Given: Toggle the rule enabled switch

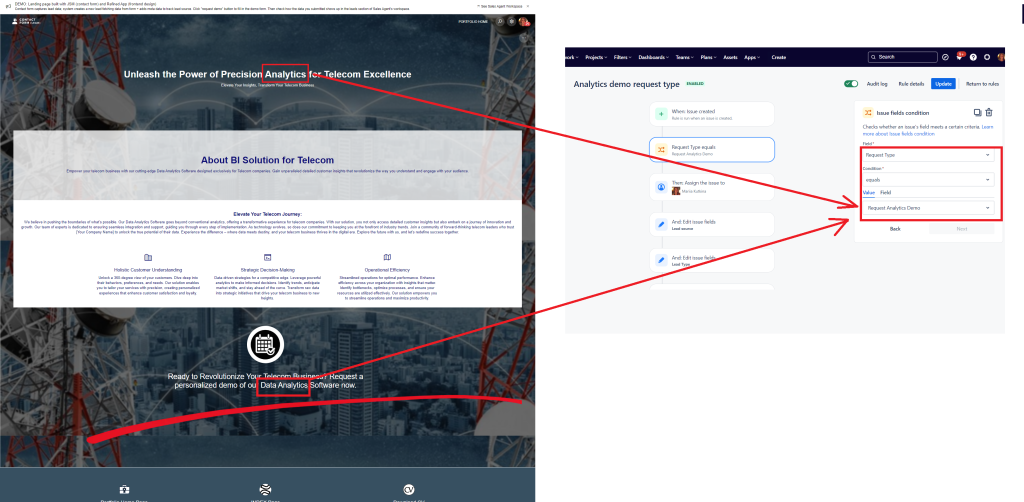Looking at the screenshot, I should [851, 84].
